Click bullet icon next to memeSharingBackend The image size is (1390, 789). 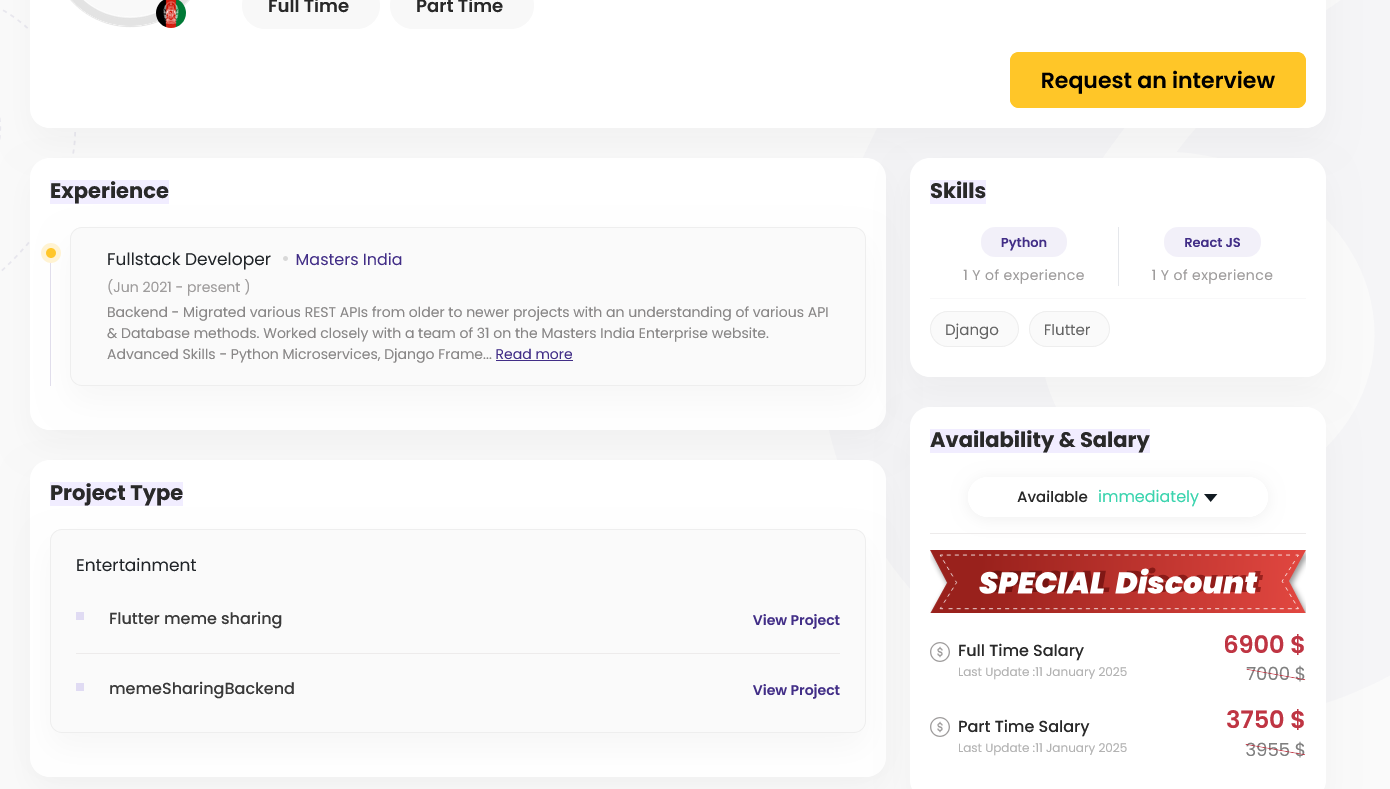80,687
